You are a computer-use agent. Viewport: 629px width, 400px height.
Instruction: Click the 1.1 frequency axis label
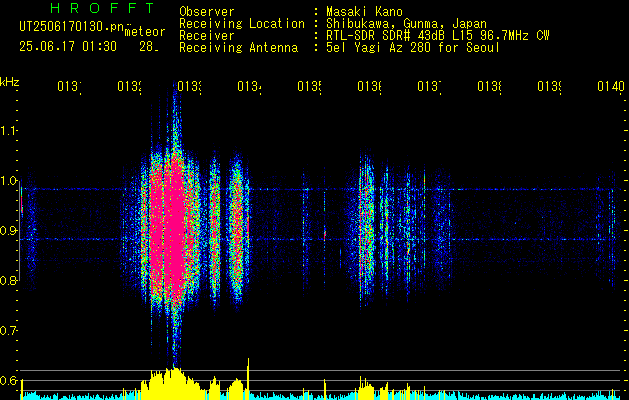[8, 131]
